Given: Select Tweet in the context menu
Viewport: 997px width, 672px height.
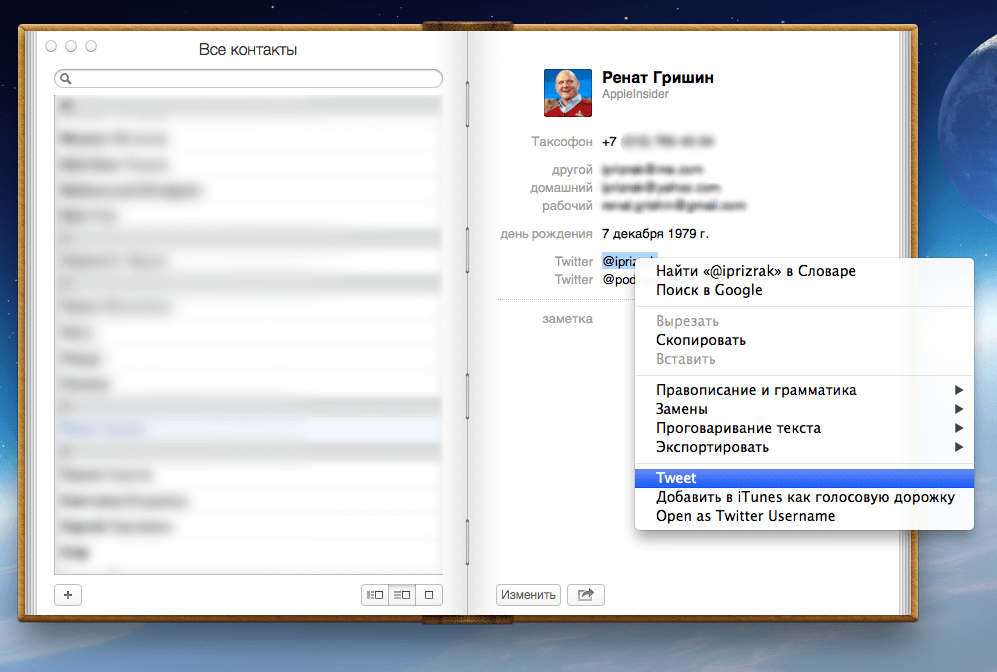Looking at the screenshot, I should 804,478.
